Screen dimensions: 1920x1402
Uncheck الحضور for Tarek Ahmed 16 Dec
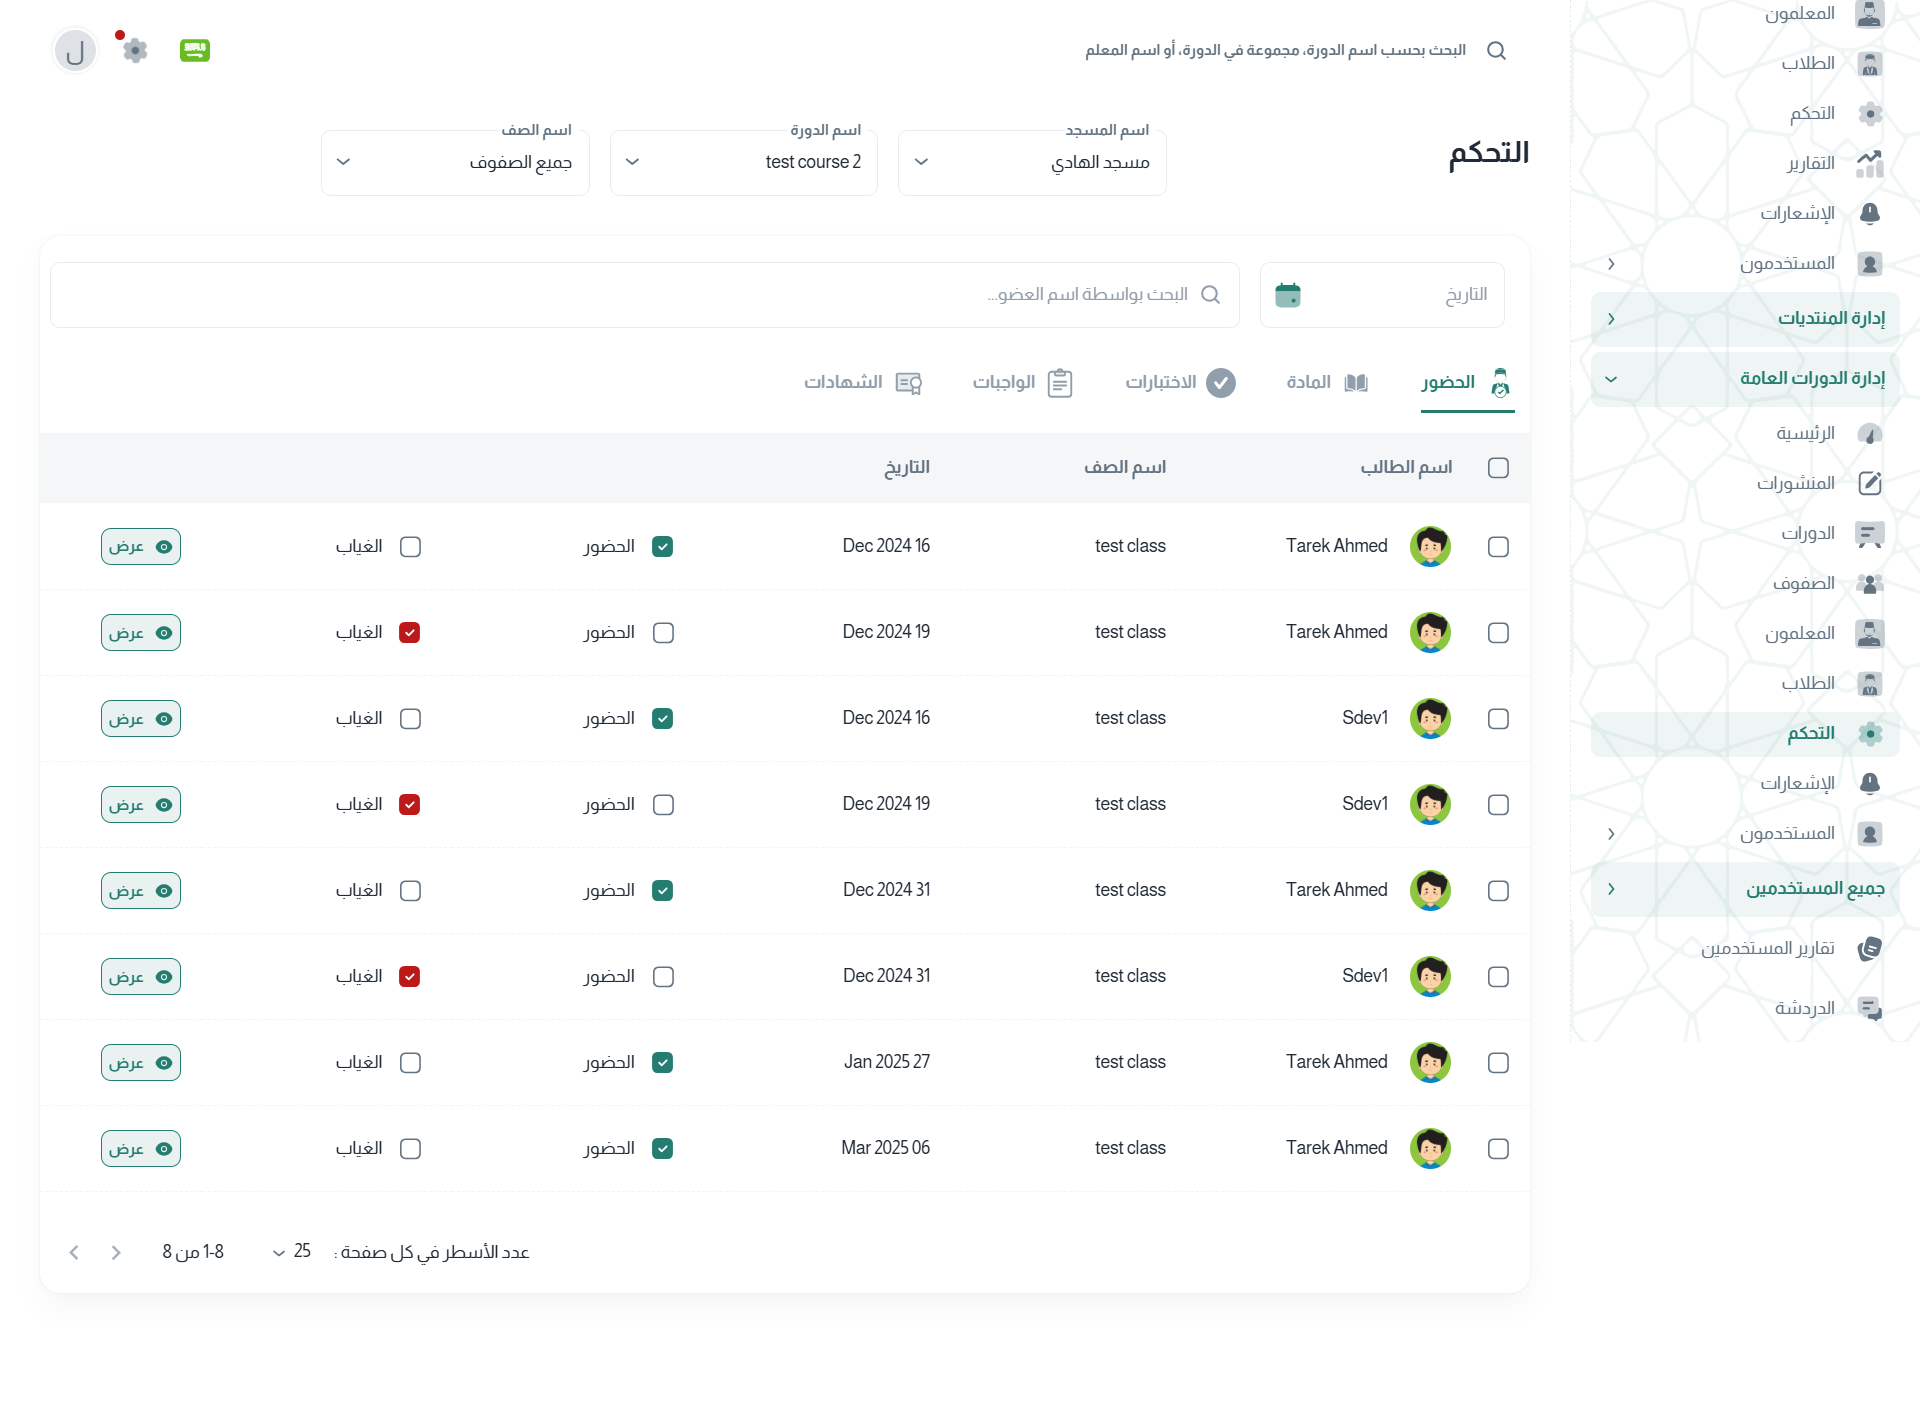(x=662, y=547)
